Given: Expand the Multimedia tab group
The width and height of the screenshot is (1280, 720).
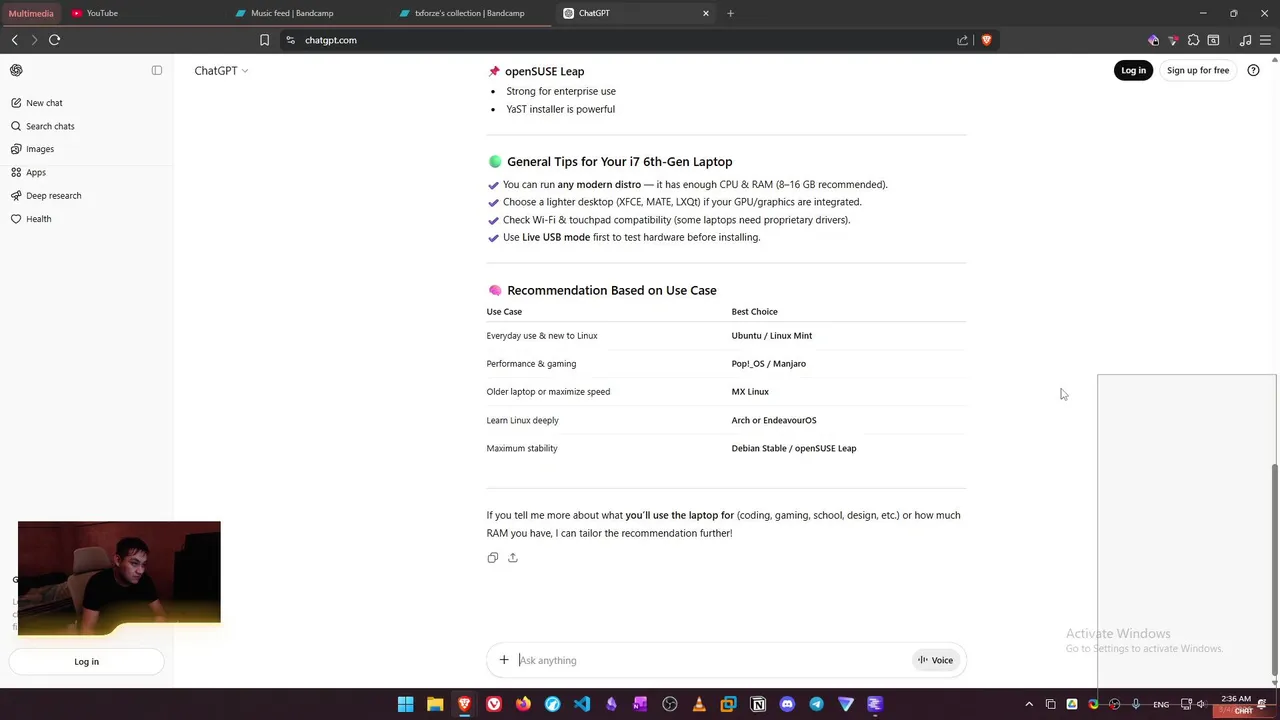Looking at the screenshot, I should [x=31, y=13].
